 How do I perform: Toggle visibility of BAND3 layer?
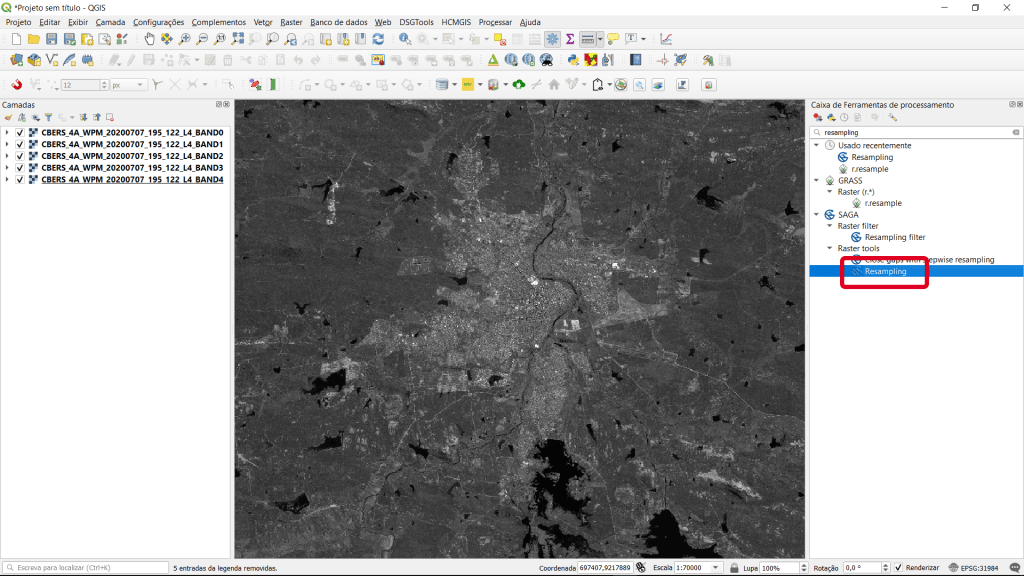pyautogui.click(x=20, y=168)
